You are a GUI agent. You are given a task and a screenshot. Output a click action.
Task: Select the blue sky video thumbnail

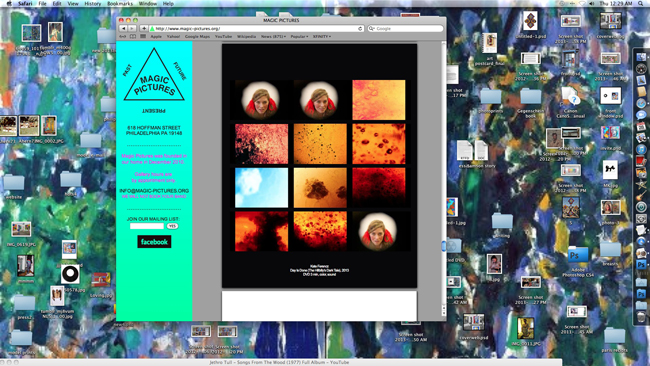[262, 187]
